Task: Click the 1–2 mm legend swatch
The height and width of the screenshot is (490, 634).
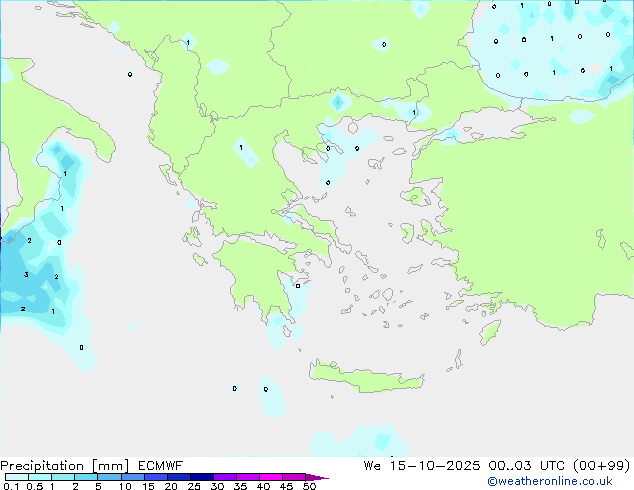Action: [63, 477]
